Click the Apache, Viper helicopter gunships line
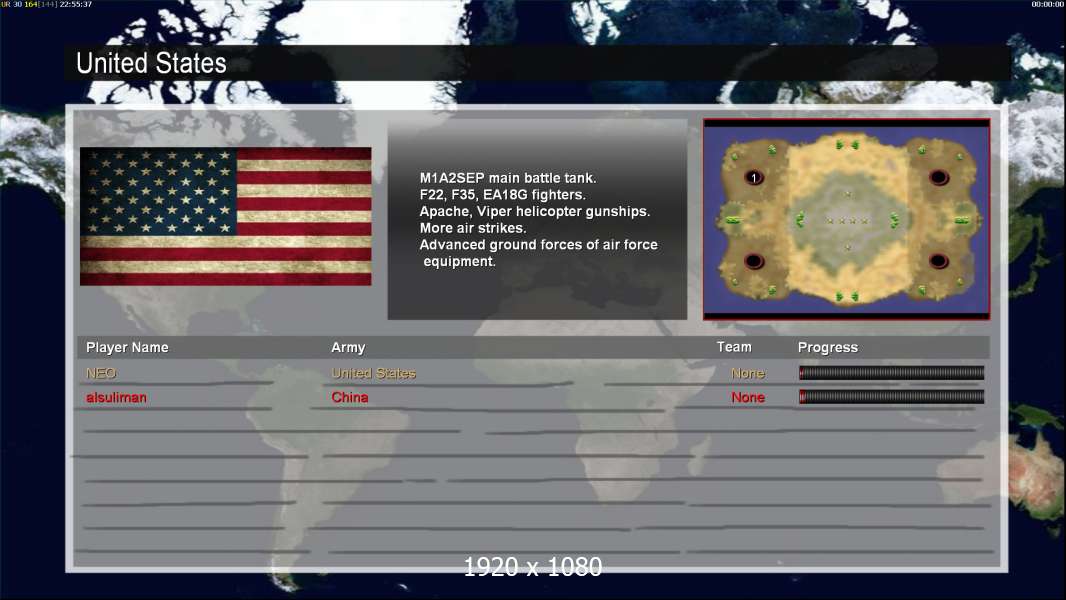The image size is (1066, 600). [534, 211]
